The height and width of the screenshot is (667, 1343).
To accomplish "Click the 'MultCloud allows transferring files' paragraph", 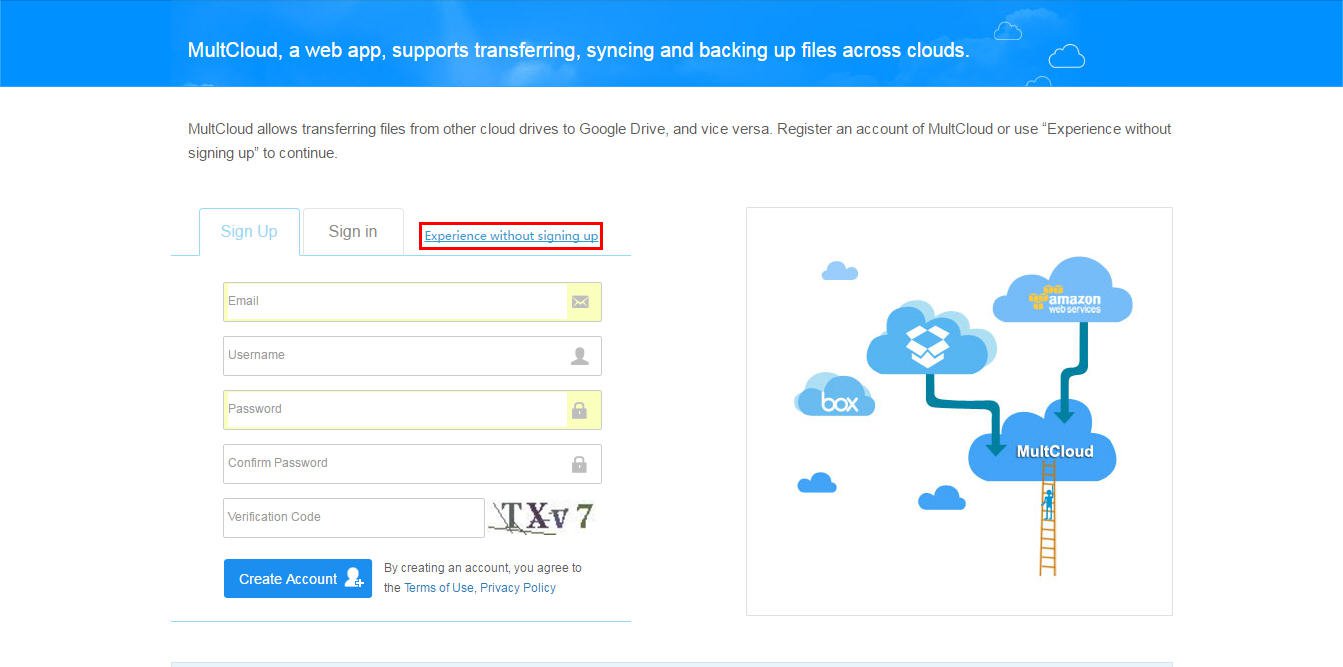I will click(x=679, y=141).
